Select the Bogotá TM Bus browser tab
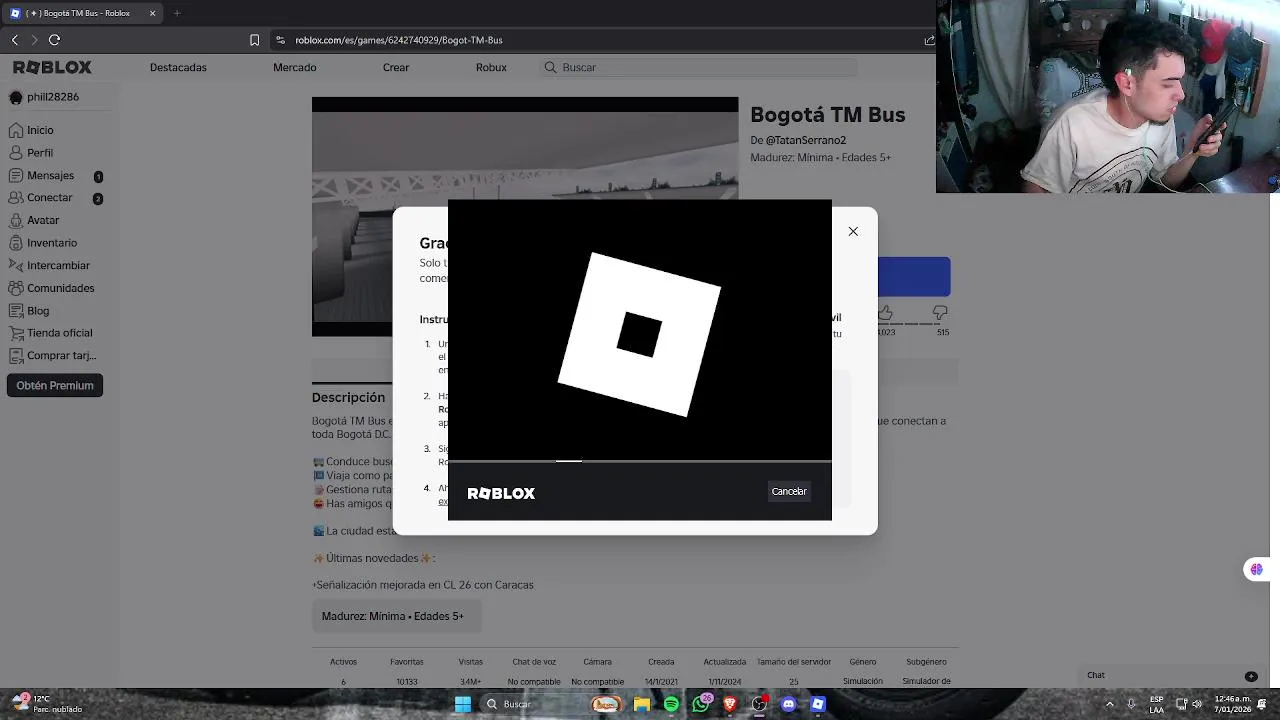Image resolution: width=1280 pixels, height=720 pixels. (x=83, y=13)
